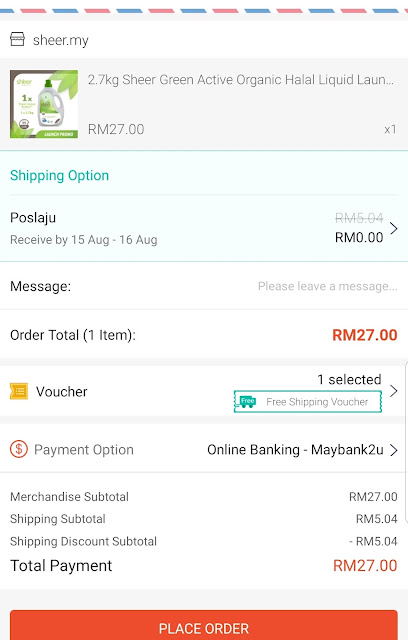Screen dimensions: 408x640
Task: Tap the Payment Option label
Action: [x=84, y=450]
